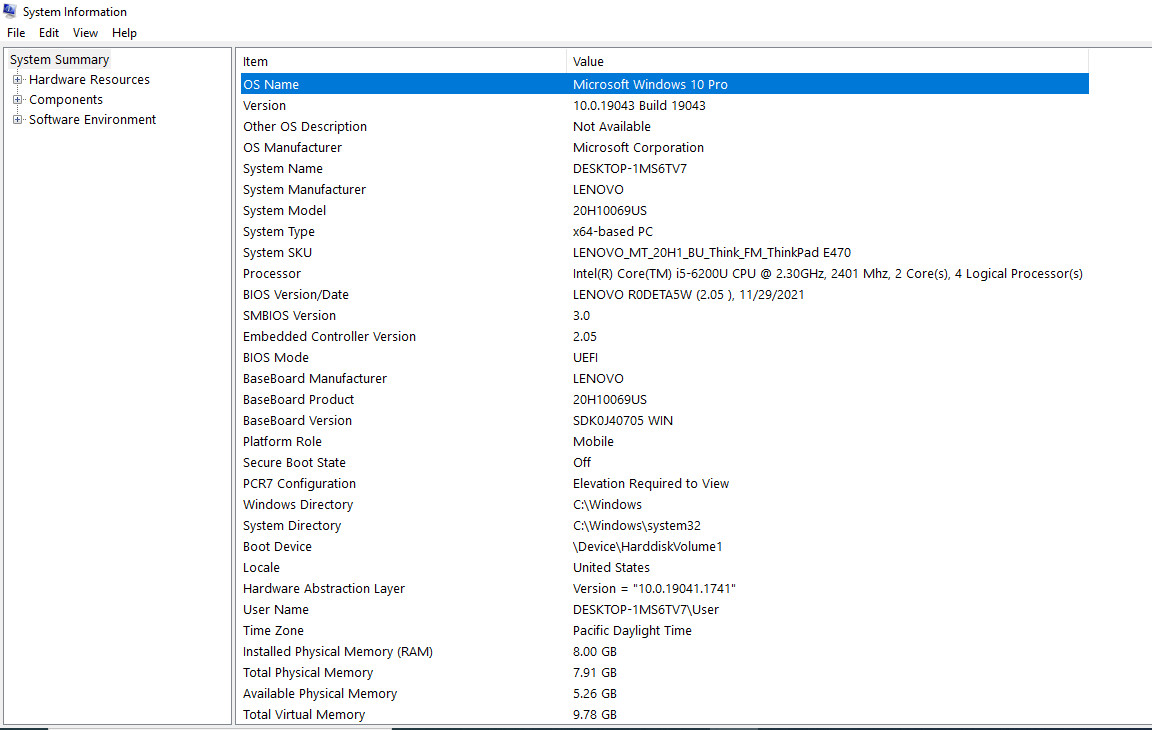Open the Help menu
Image resolution: width=1152 pixels, height=730 pixels.
coord(124,33)
